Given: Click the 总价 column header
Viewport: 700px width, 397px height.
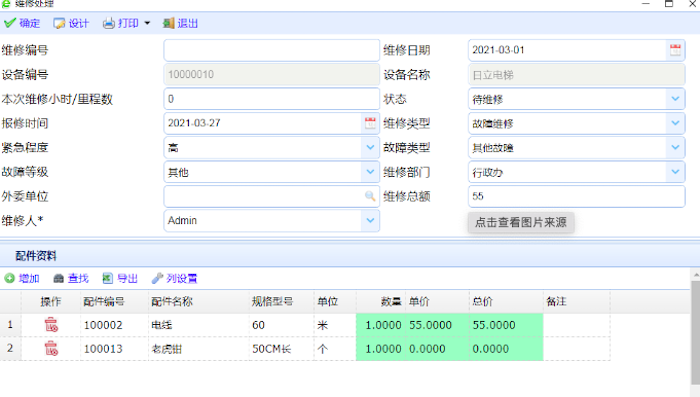Looking at the screenshot, I should pos(506,302).
